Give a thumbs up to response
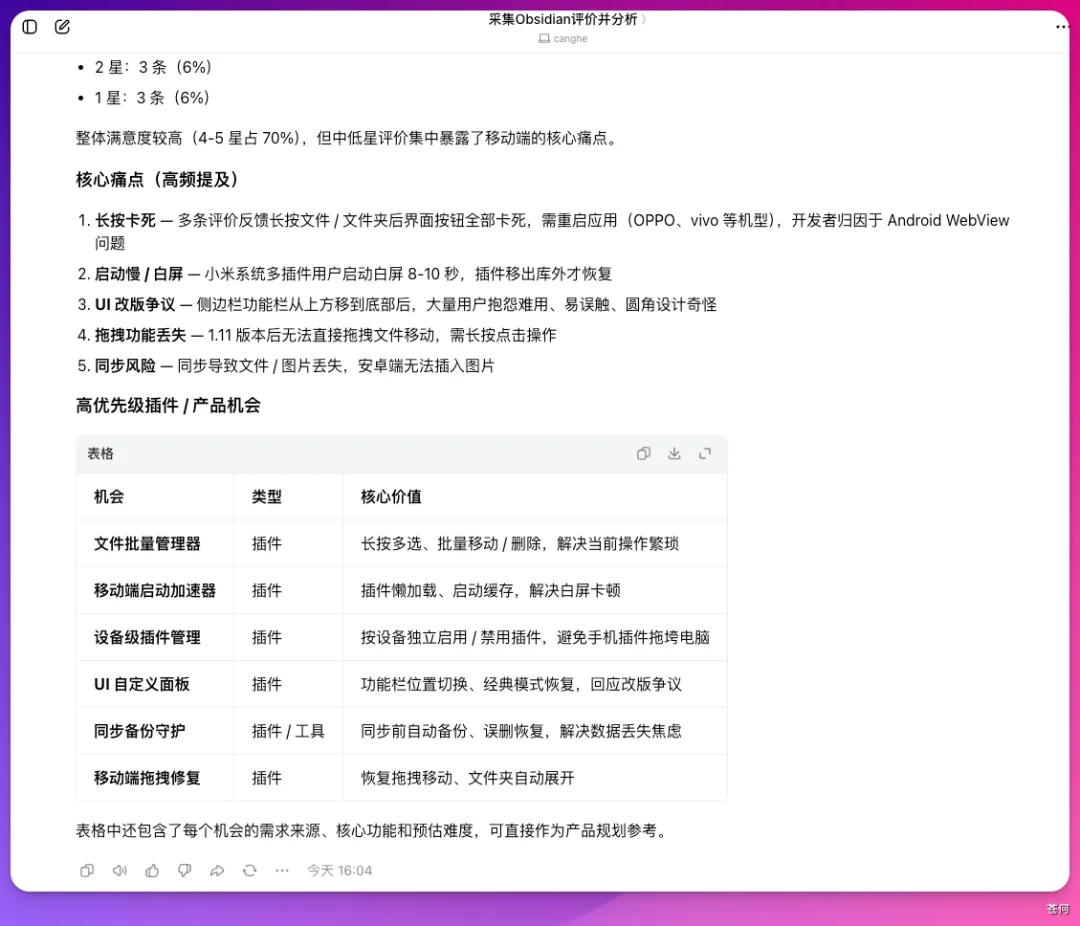Viewport: 1080px width, 926px height. click(152, 870)
